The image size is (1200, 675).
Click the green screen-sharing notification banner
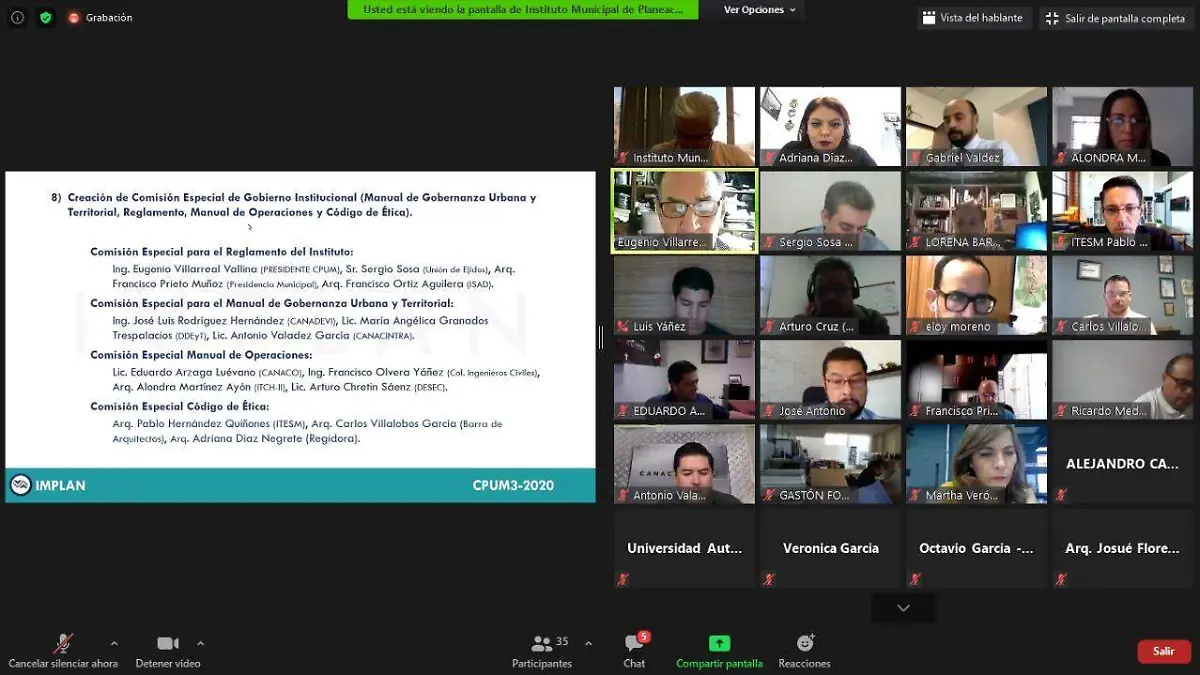pos(523,9)
